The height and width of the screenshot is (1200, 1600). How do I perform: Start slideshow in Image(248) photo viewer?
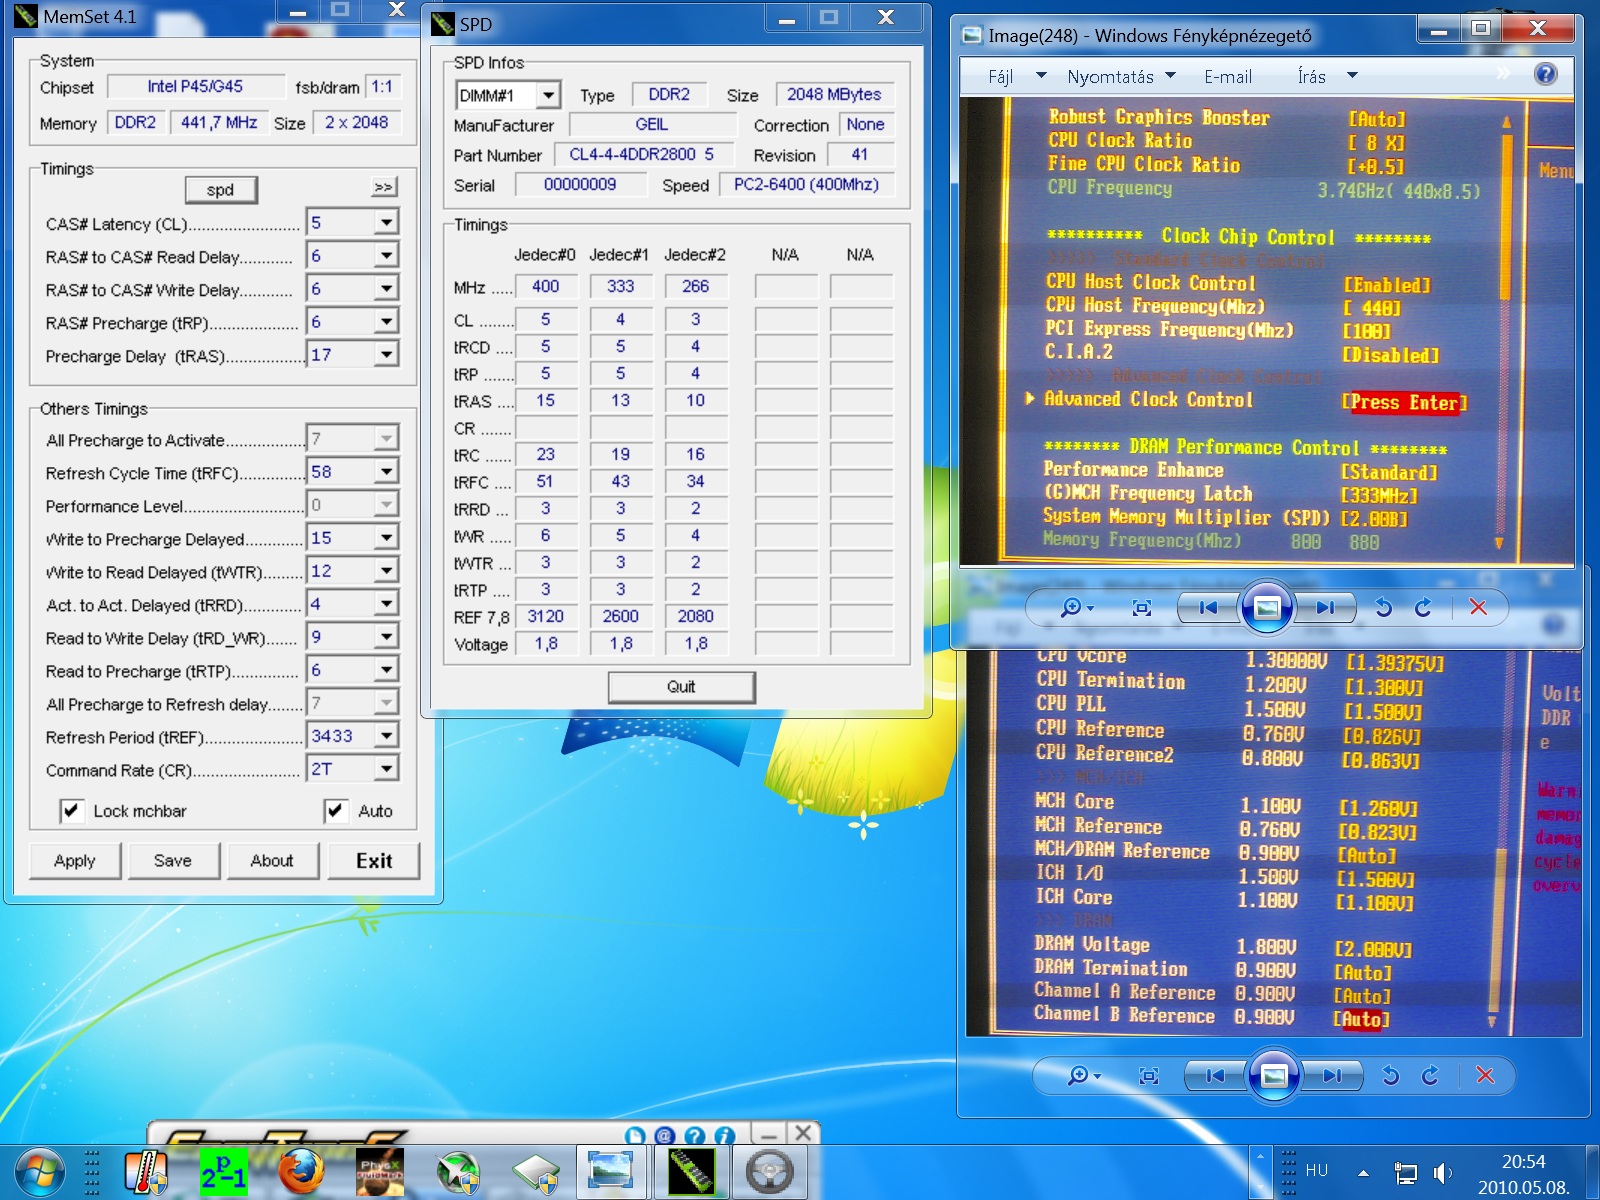pyautogui.click(x=1267, y=607)
